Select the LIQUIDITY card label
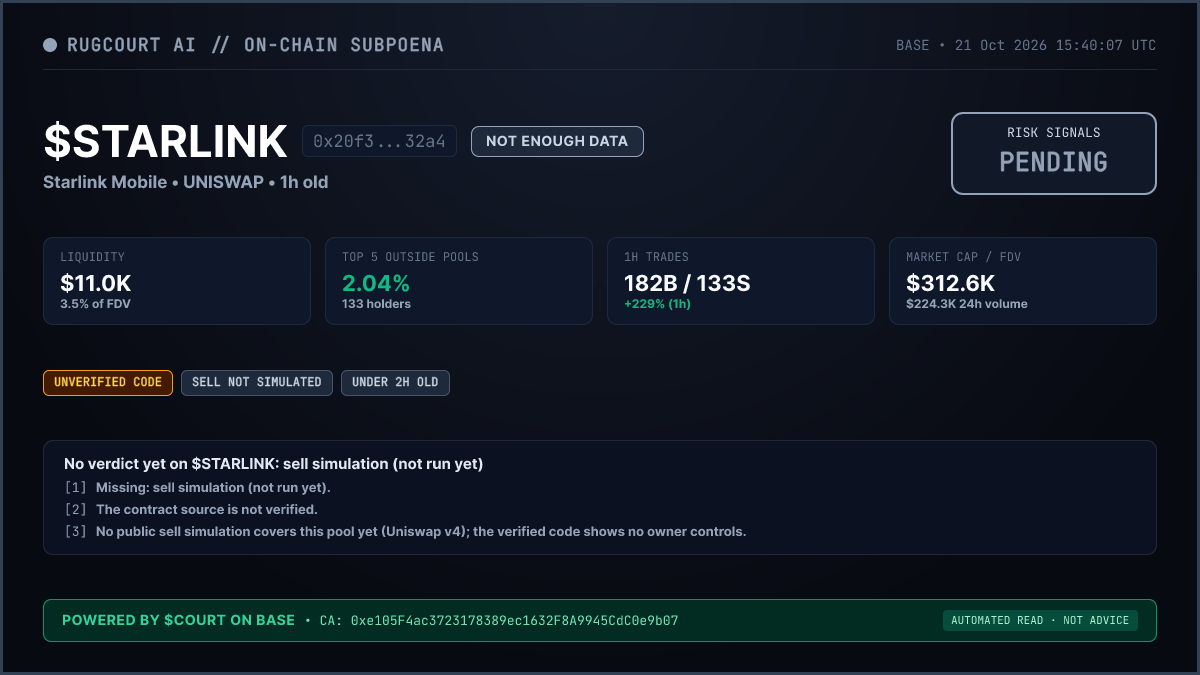This screenshot has height=675, width=1200. pyautogui.click(x=92, y=257)
